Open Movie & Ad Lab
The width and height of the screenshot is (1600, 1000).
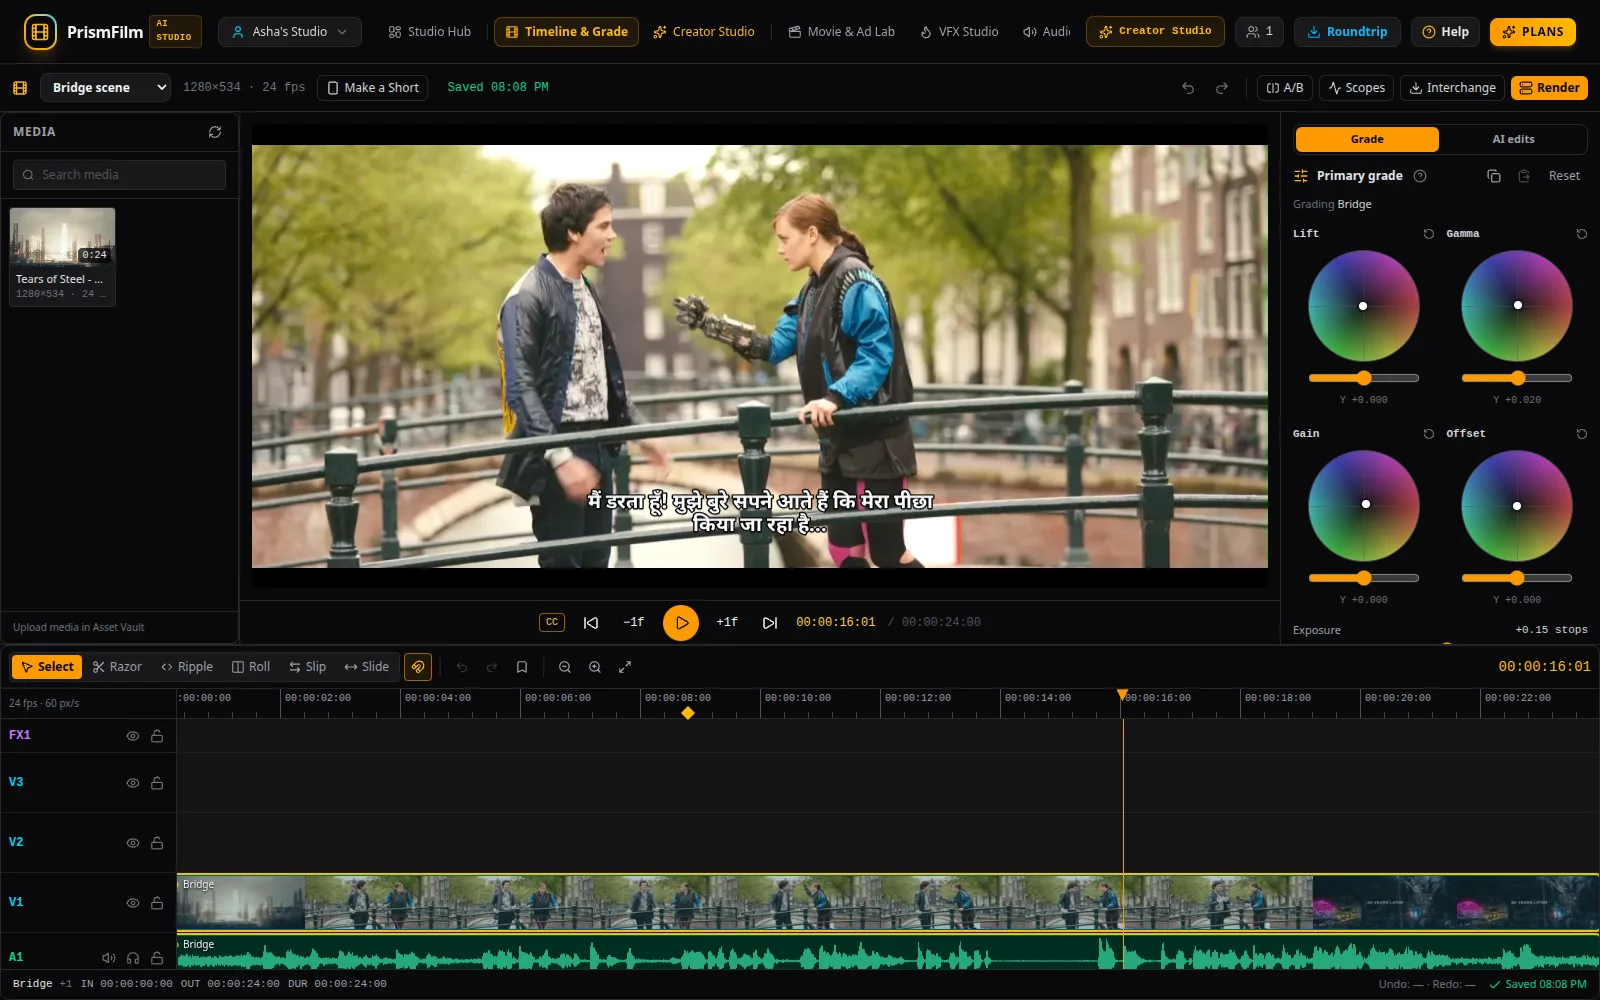coord(842,32)
